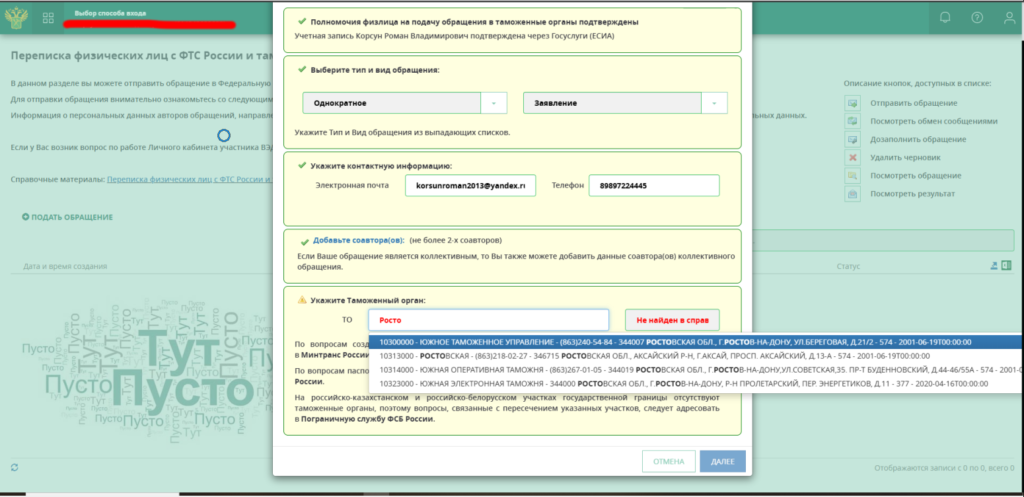
Task: Open the 'Однократное' combo box
Action: pyautogui.click(x=405, y=103)
